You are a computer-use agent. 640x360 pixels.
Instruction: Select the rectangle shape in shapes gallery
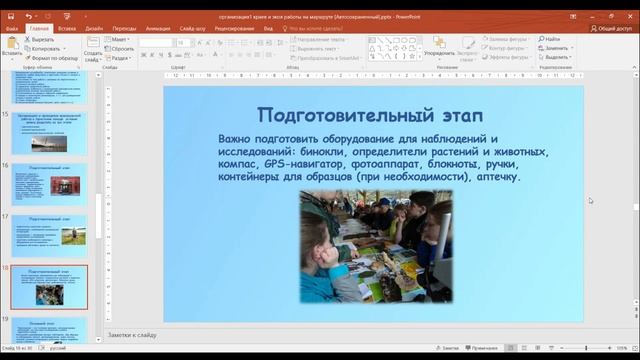(396, 40)
